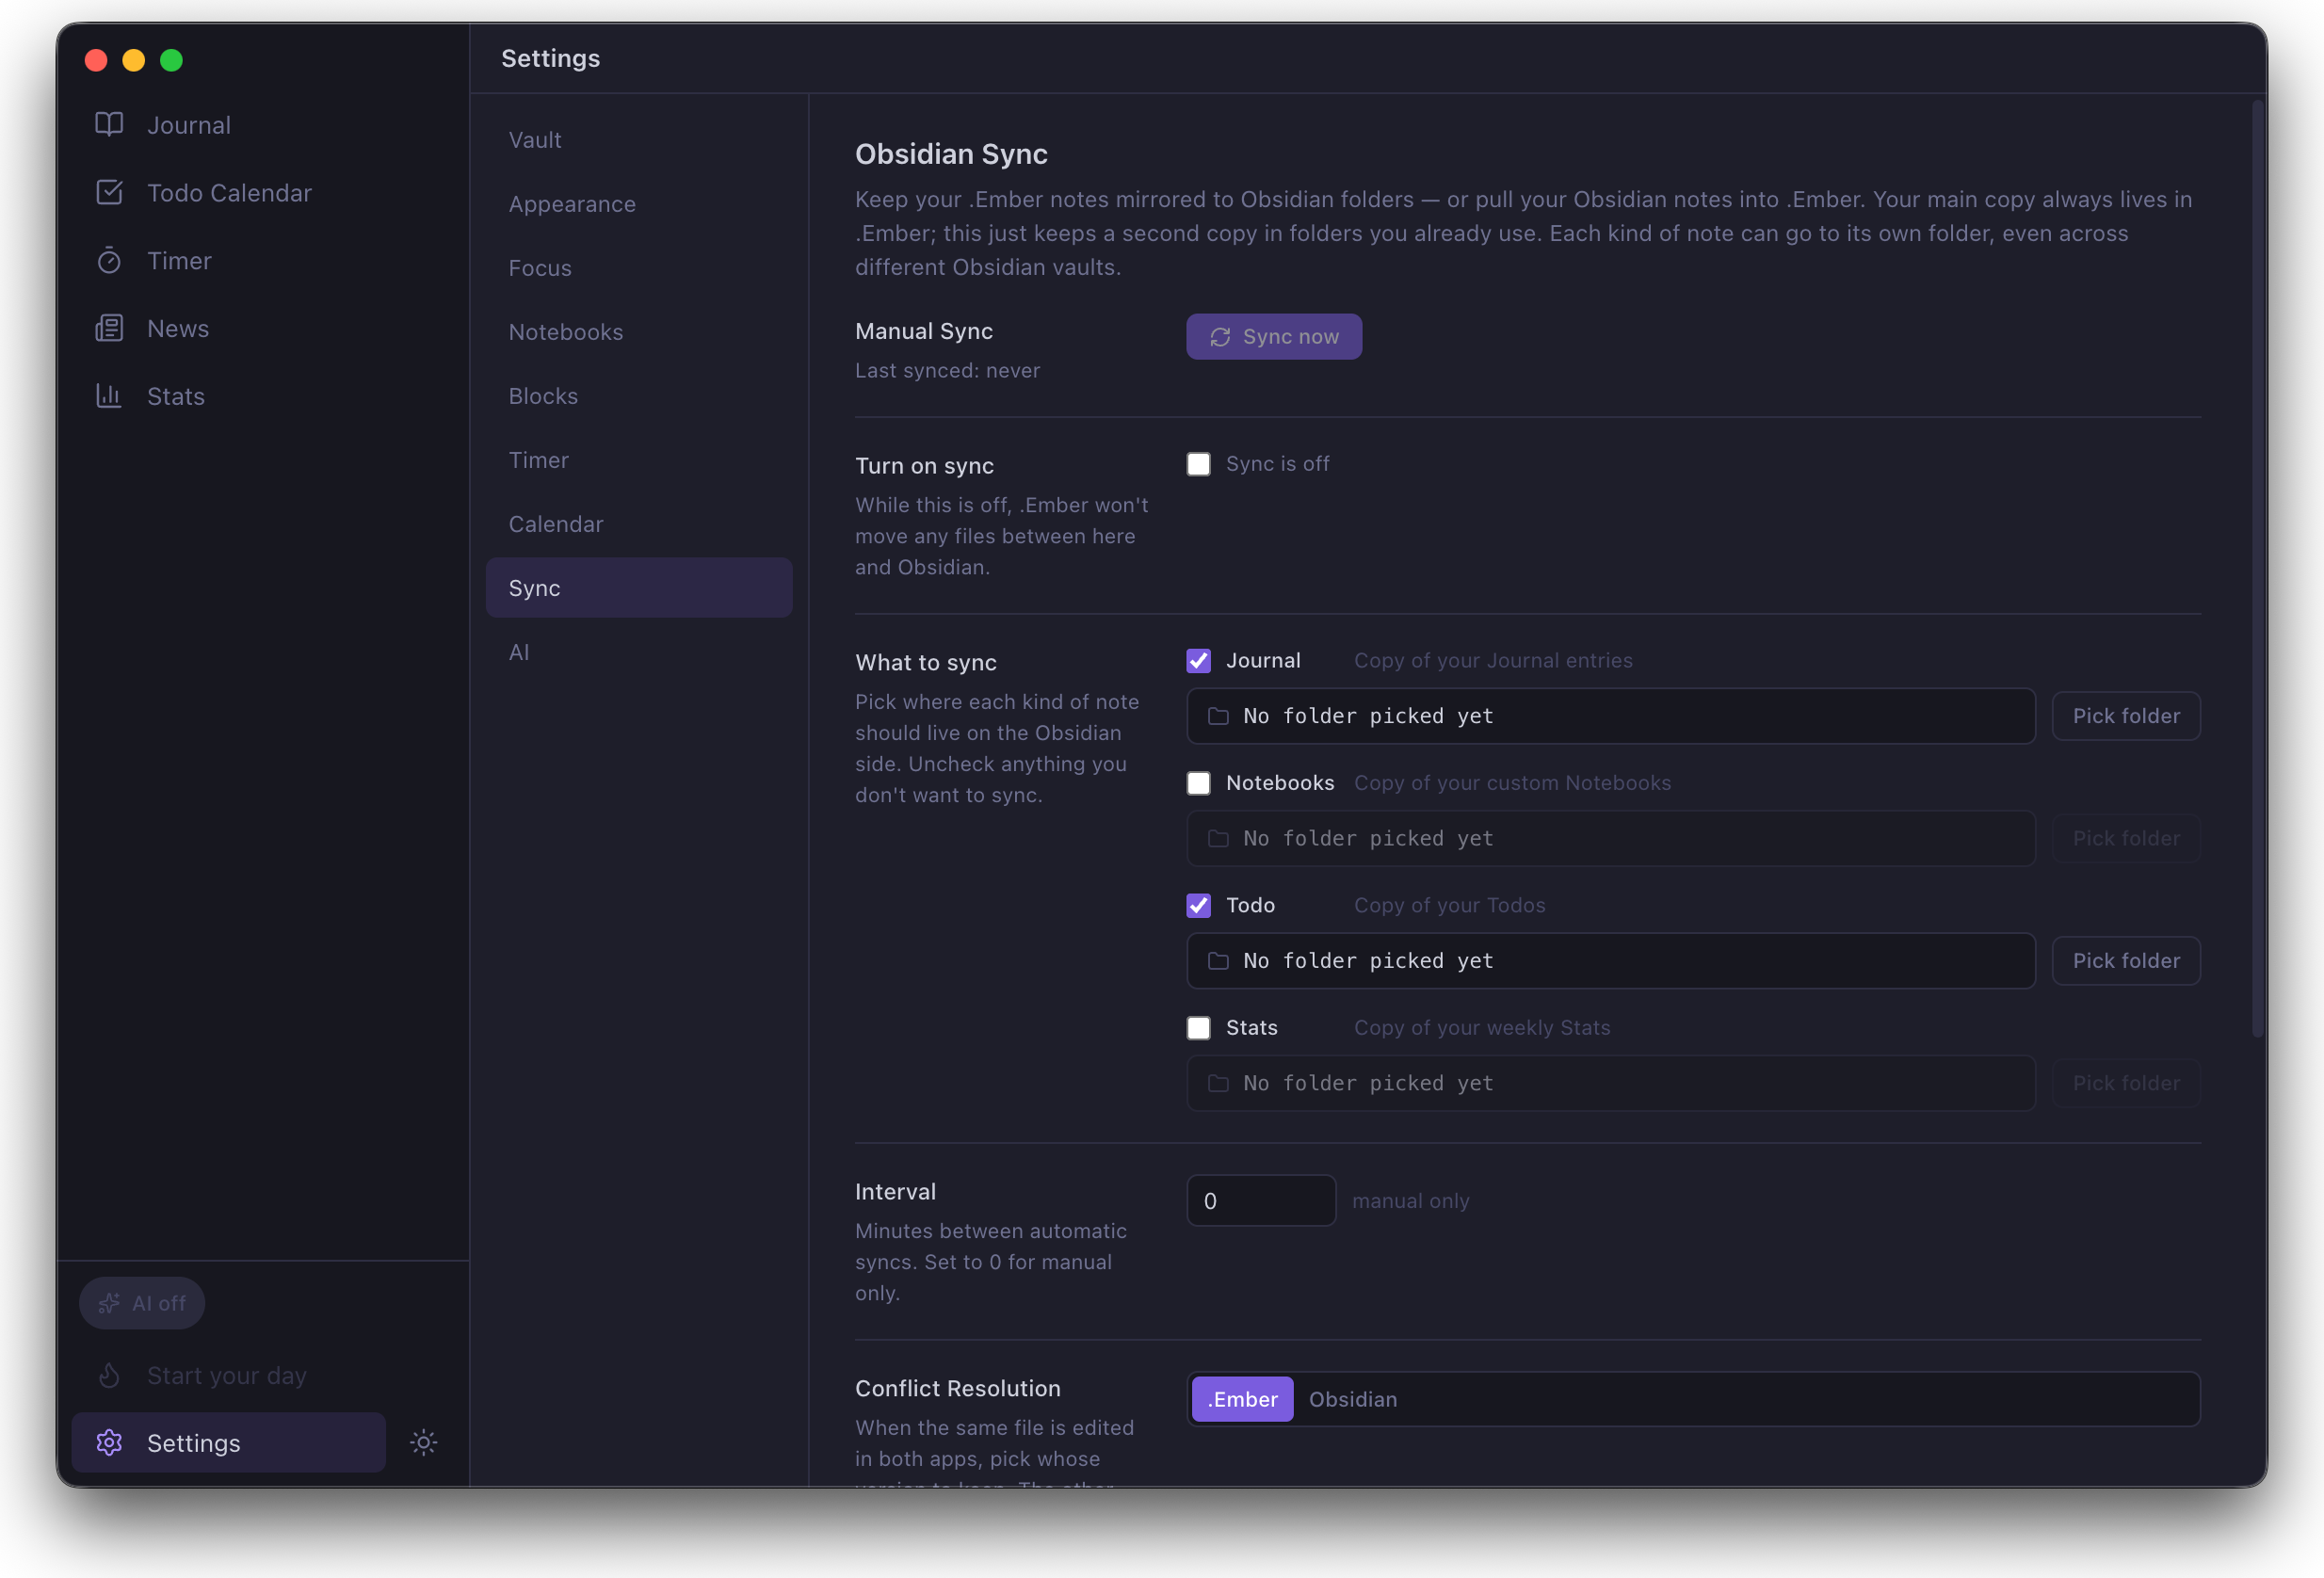
Task: Click Pick folder for Notebooks
Action: coord(2126,838)
